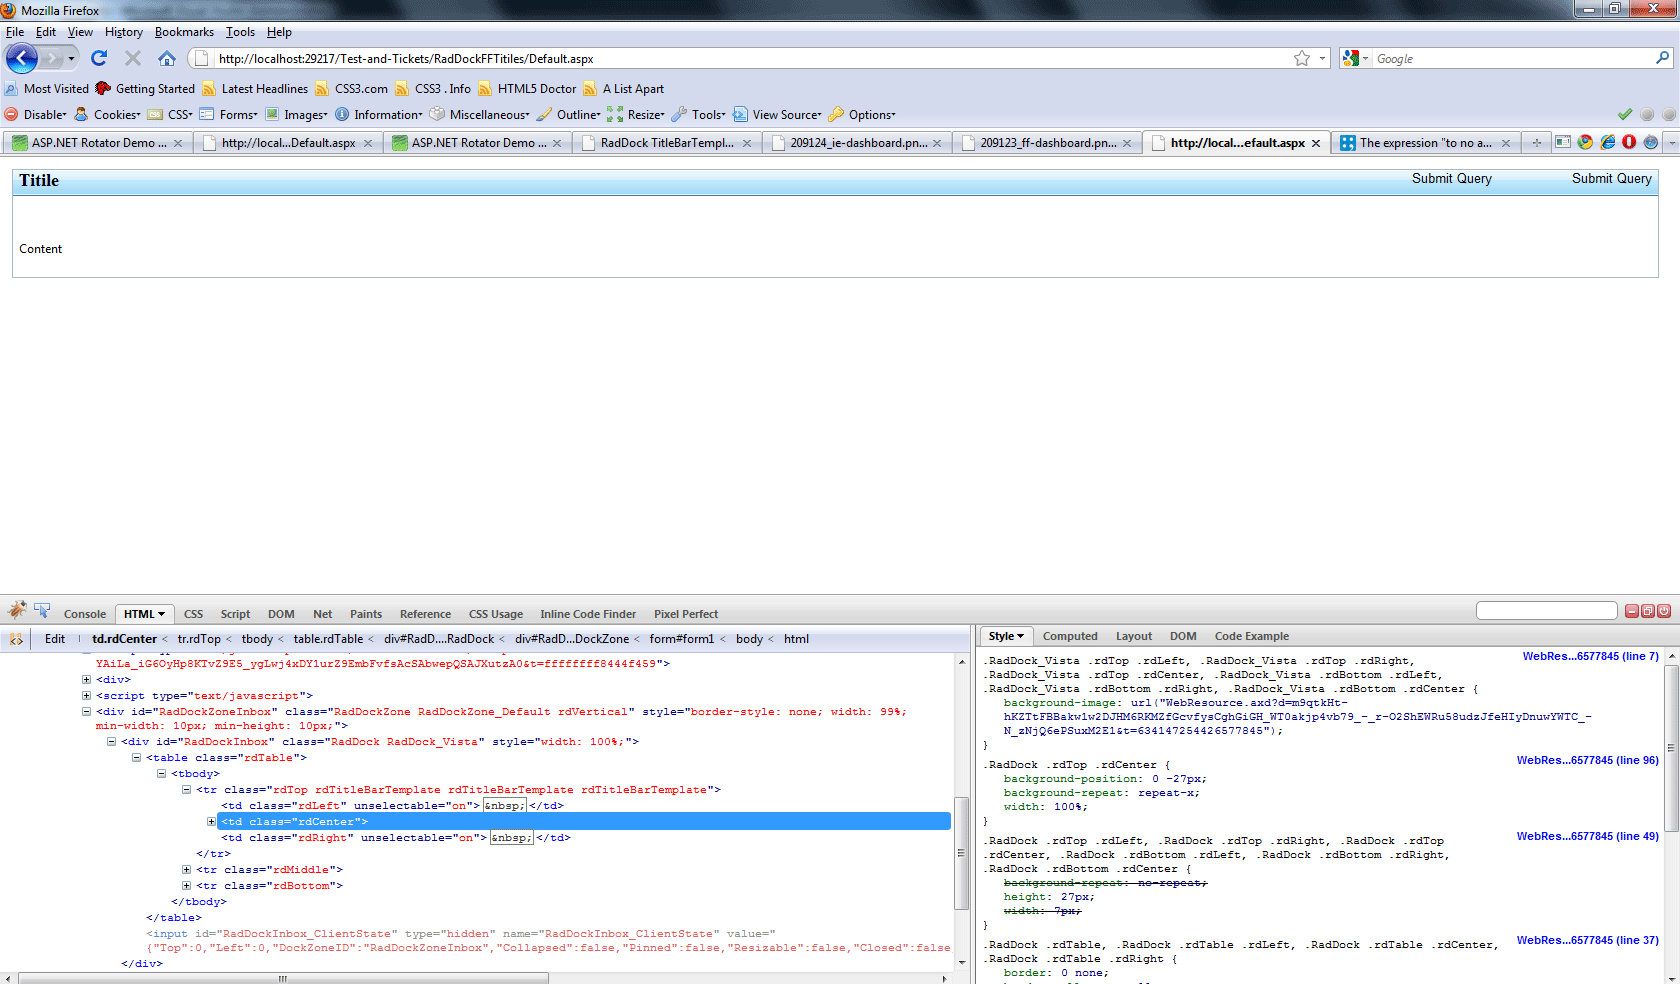Activate the Firebug element inspector icon

point(42,610)
